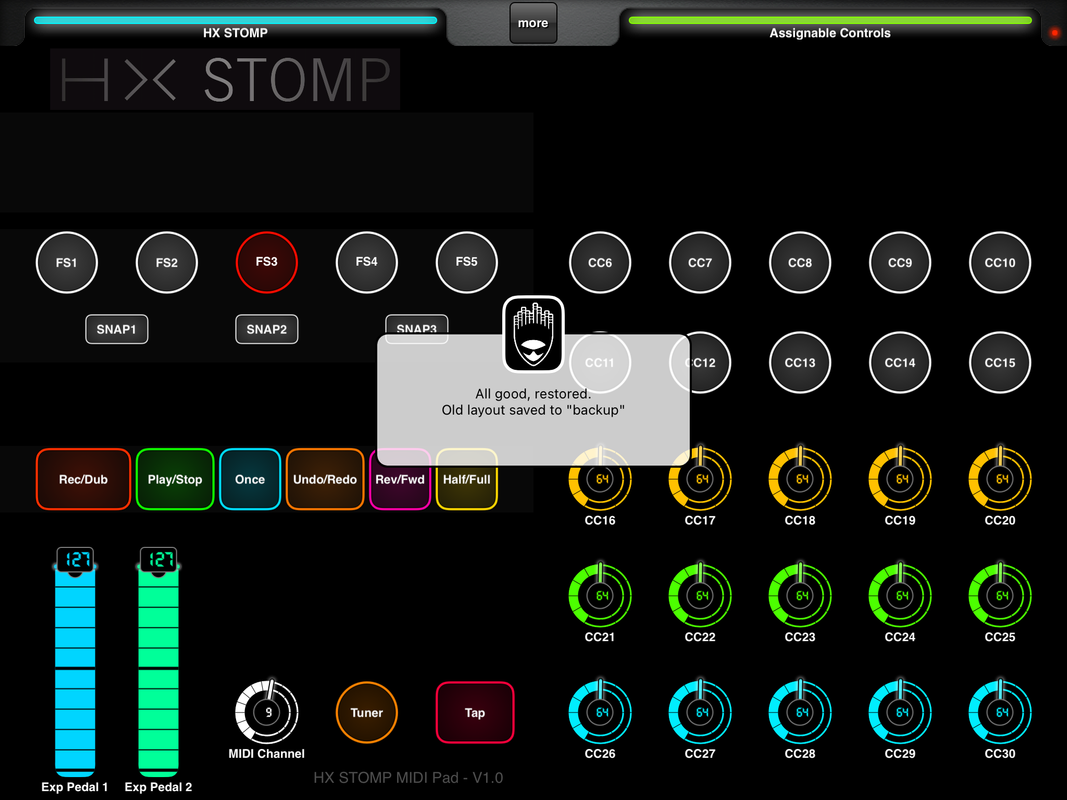The image size is (1067, 800).
Task: Click the hand logo icon on the dialog
Action: [x=534, y=334]
